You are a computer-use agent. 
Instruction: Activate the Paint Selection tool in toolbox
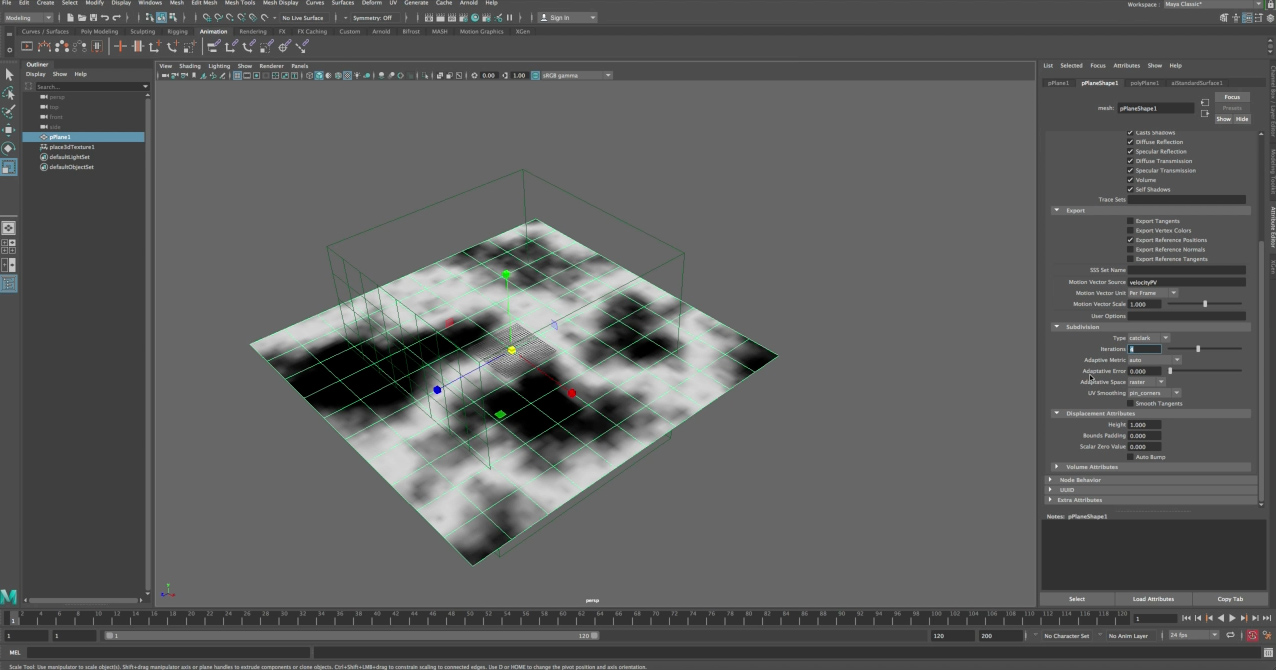(9, 111)
